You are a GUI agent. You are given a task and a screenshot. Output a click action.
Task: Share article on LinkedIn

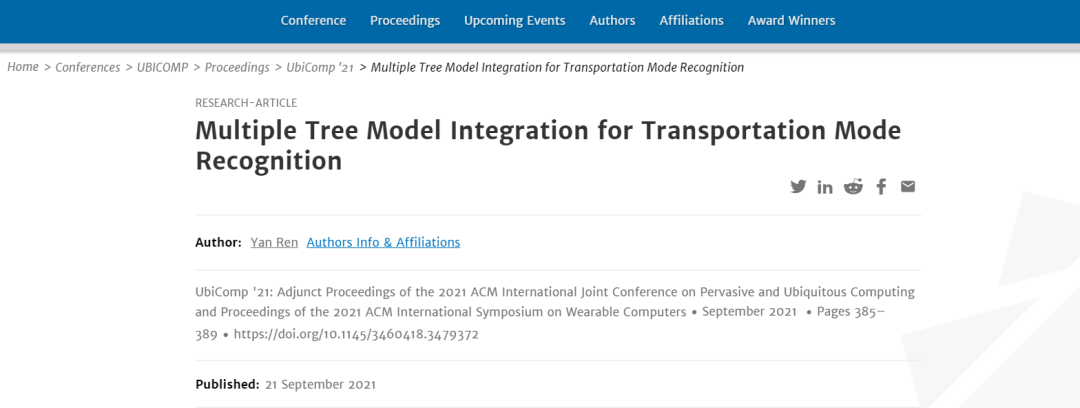click(x=825, y=187)
